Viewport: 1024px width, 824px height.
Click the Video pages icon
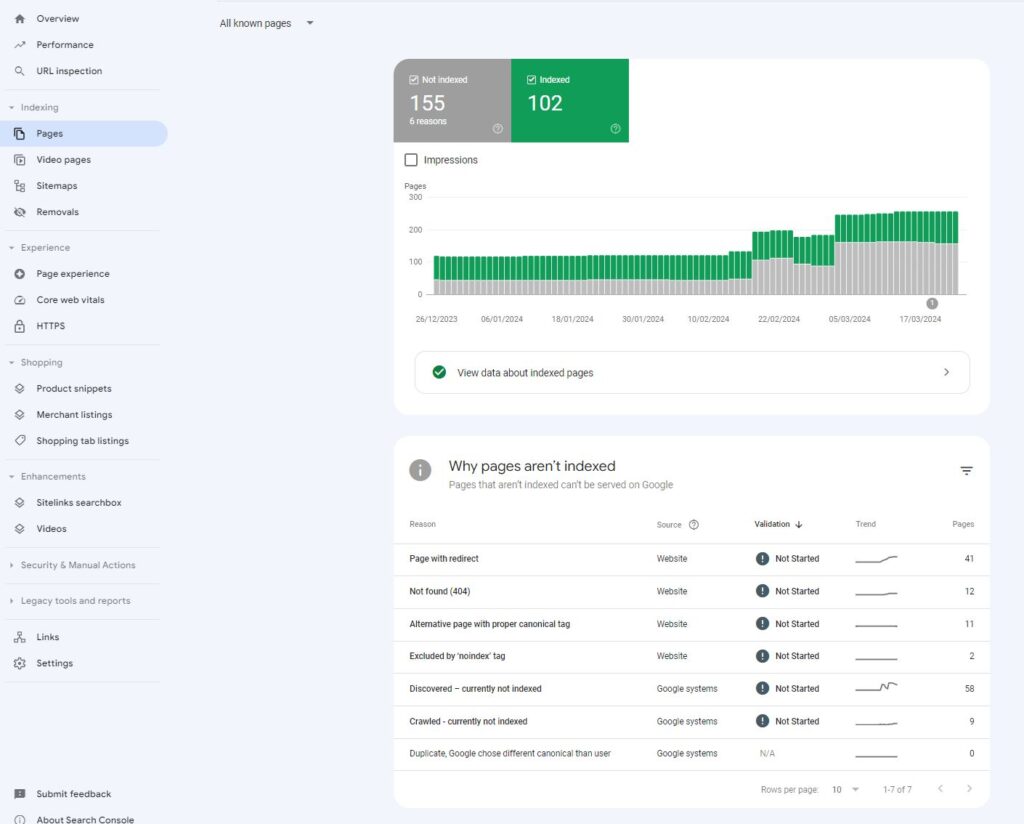pyautogui.click(x=20, y=160)
